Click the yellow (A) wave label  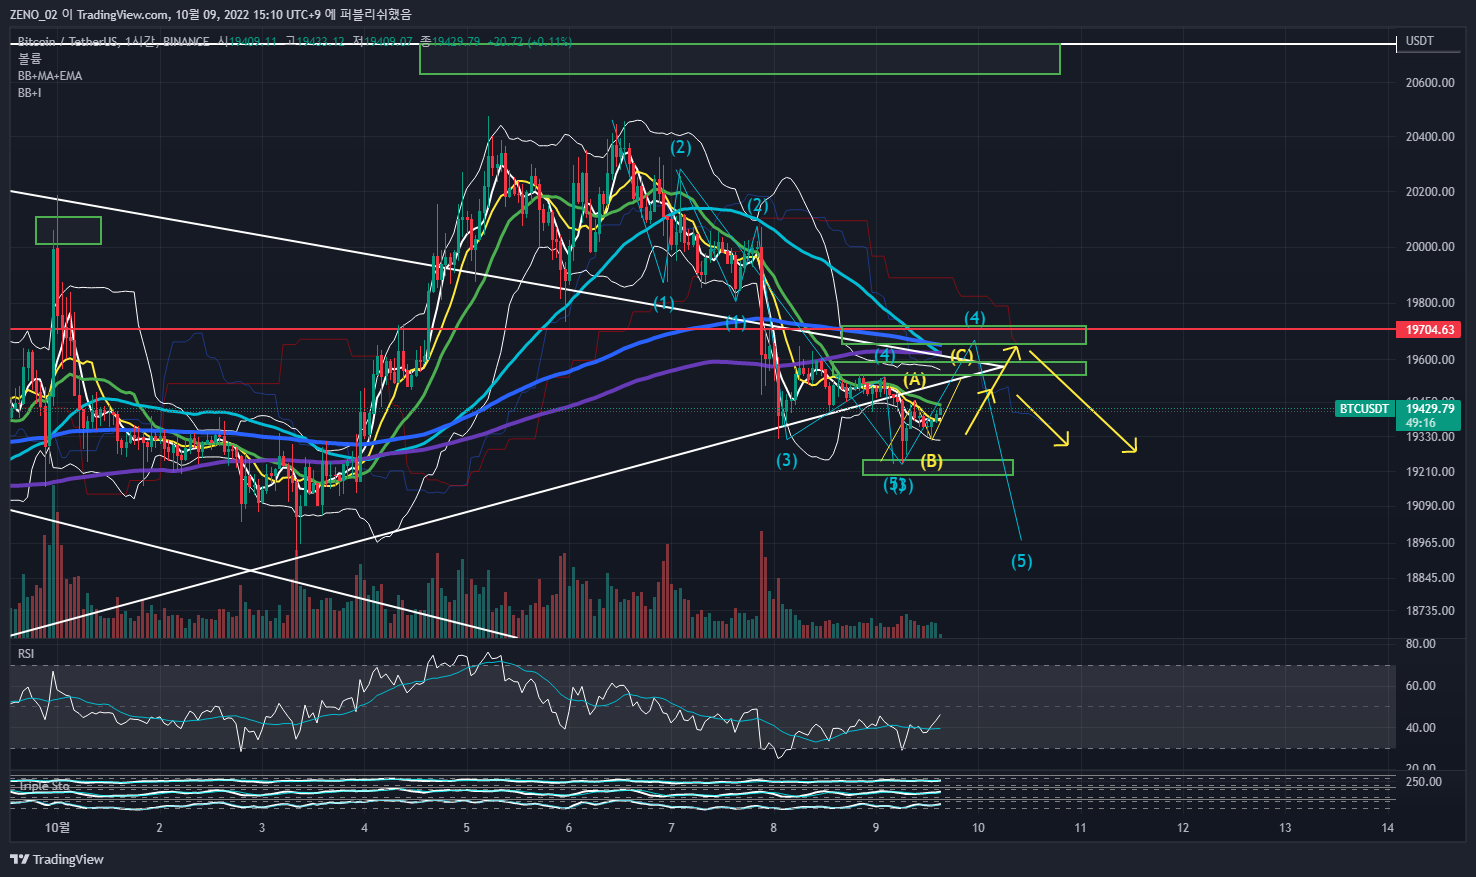pyautogui.click(x=914, y=380)
